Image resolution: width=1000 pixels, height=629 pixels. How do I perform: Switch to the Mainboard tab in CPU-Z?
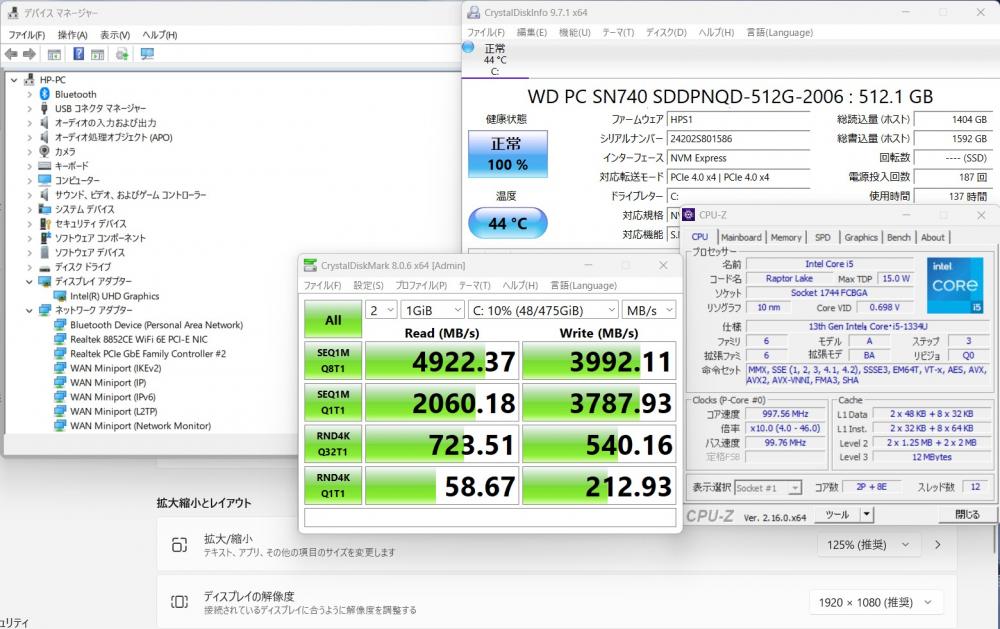tap(741, 237)
